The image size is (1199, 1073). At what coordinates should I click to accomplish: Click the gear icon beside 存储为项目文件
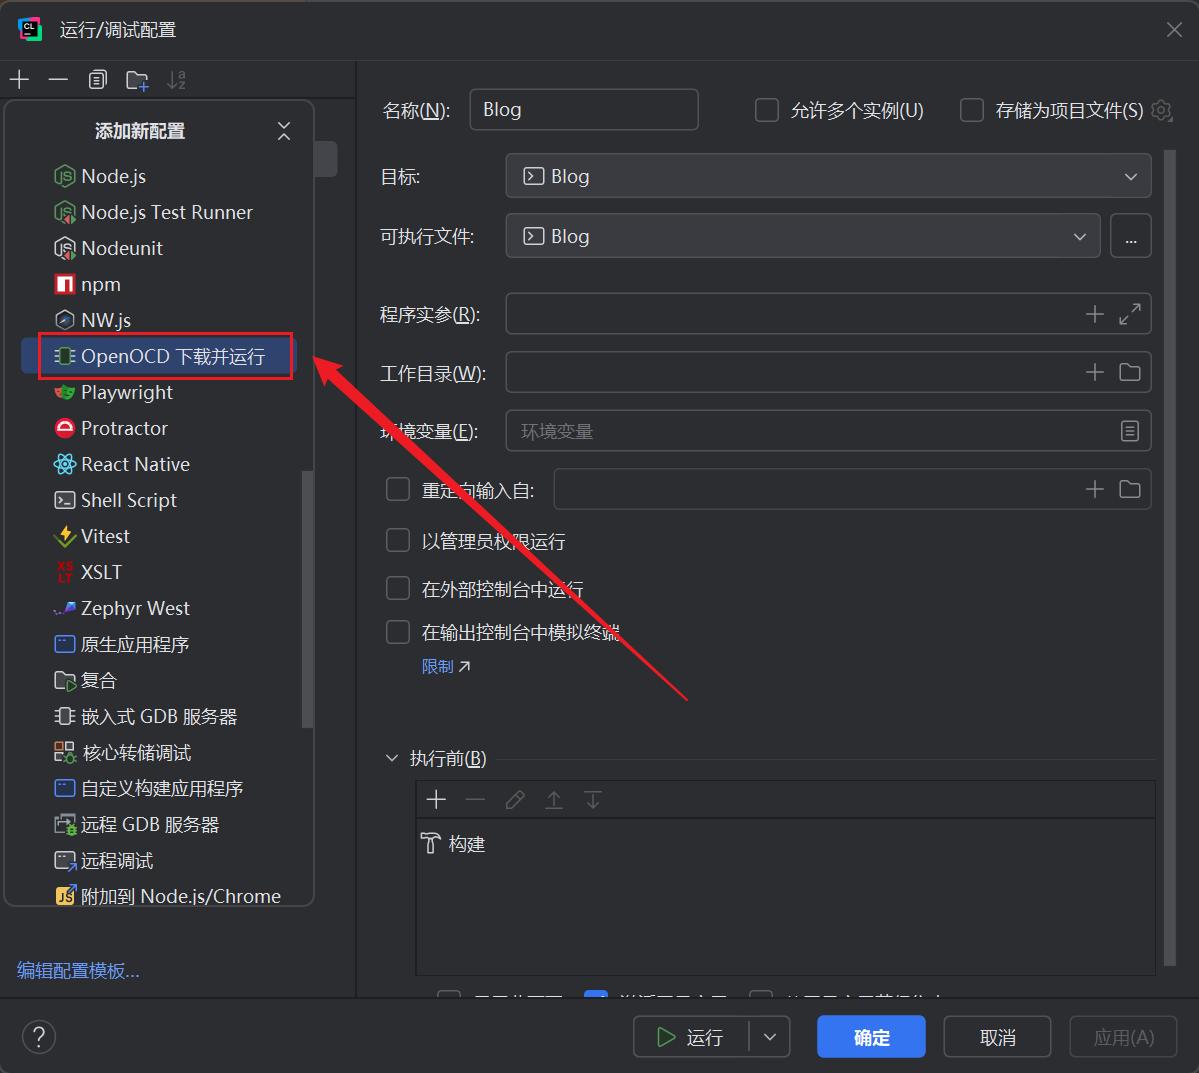pos(1162,110)
